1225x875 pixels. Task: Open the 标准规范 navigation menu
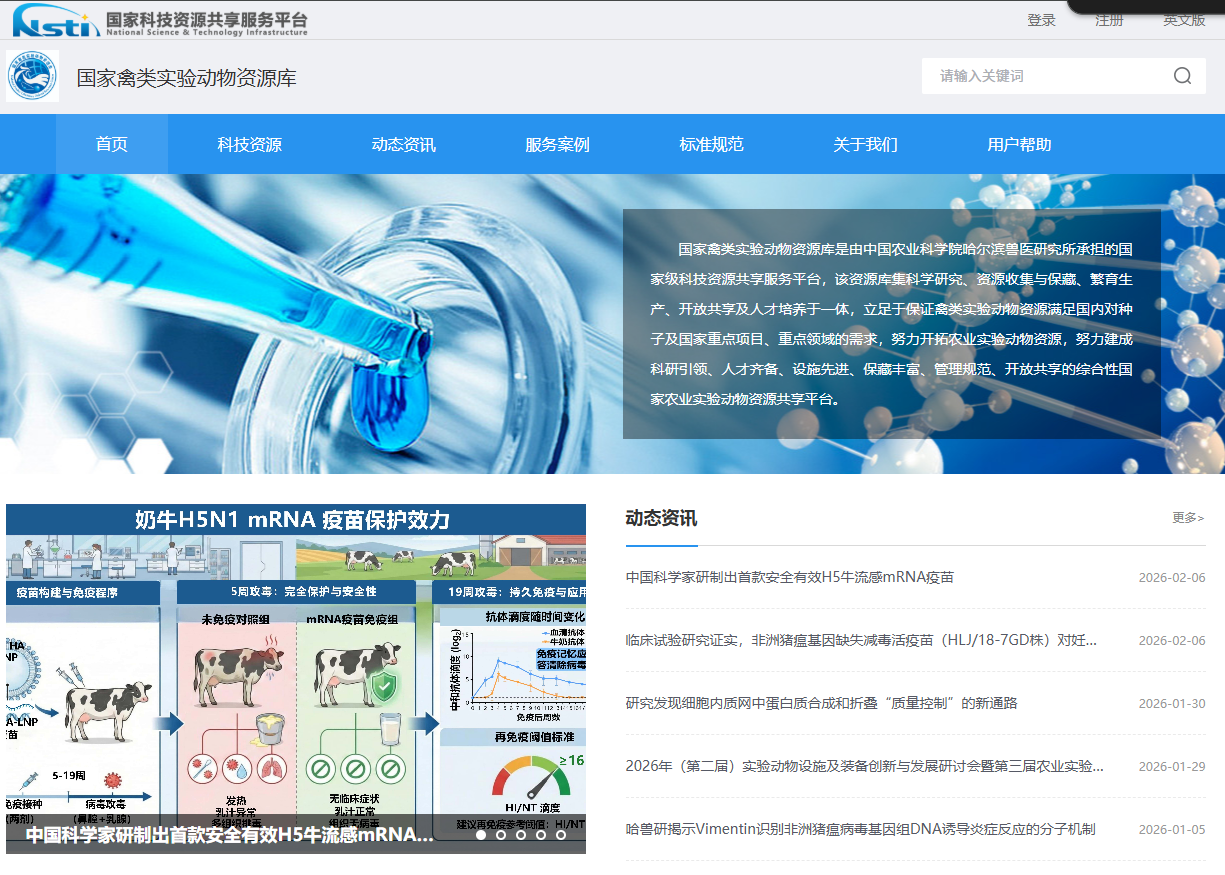pos(711,143)
